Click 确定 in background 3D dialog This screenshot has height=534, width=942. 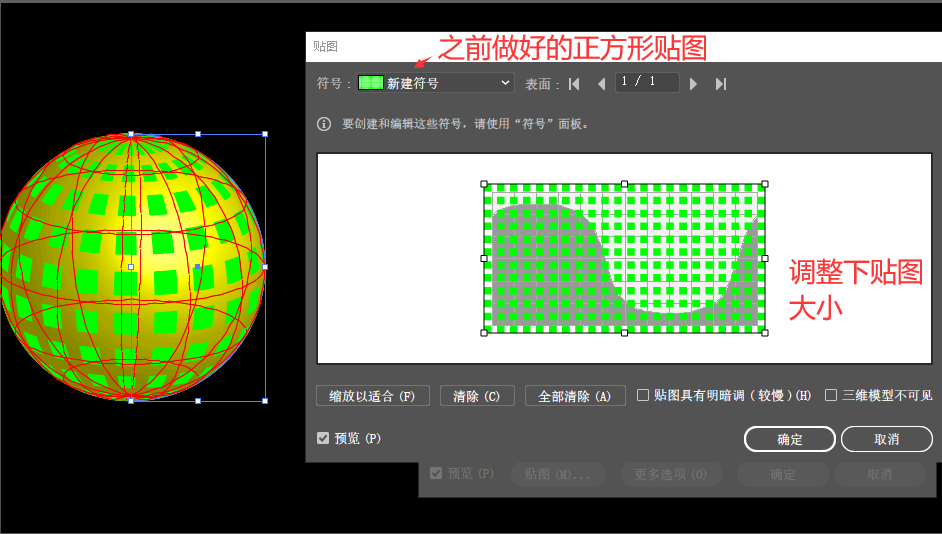[783, 475]
